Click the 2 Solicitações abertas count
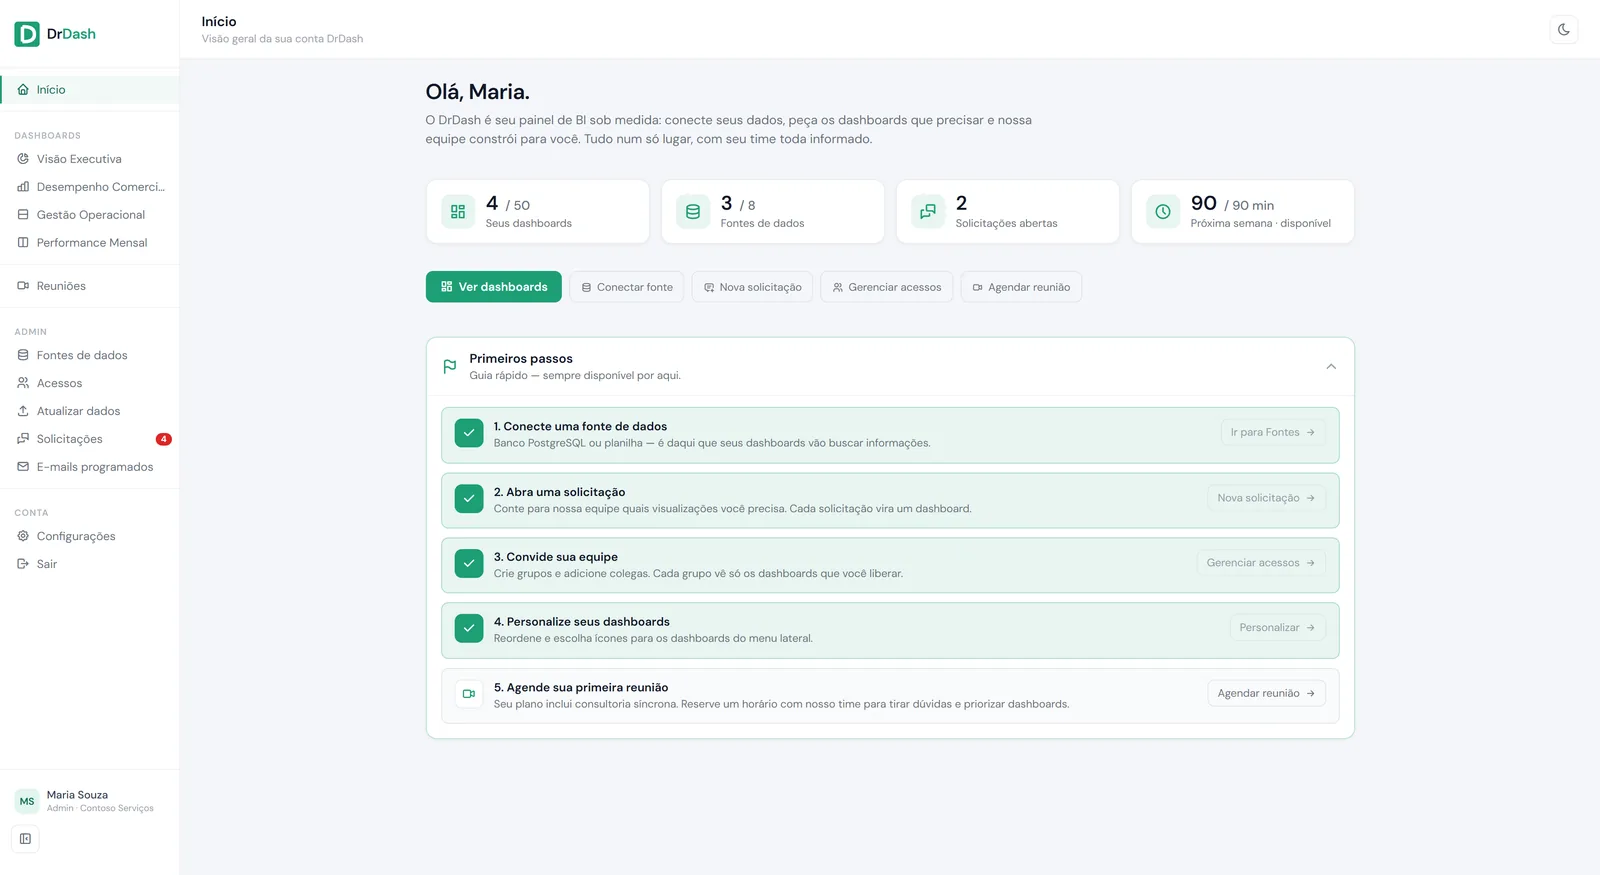Image resolution: width=1600 pixels, height=875 pixels. [961, 203]
